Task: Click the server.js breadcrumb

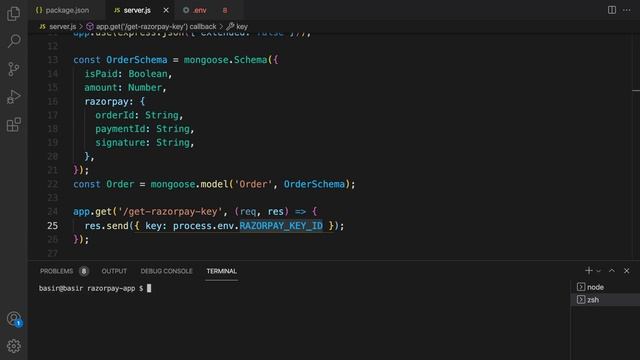Action: click(x=58, y=27)
